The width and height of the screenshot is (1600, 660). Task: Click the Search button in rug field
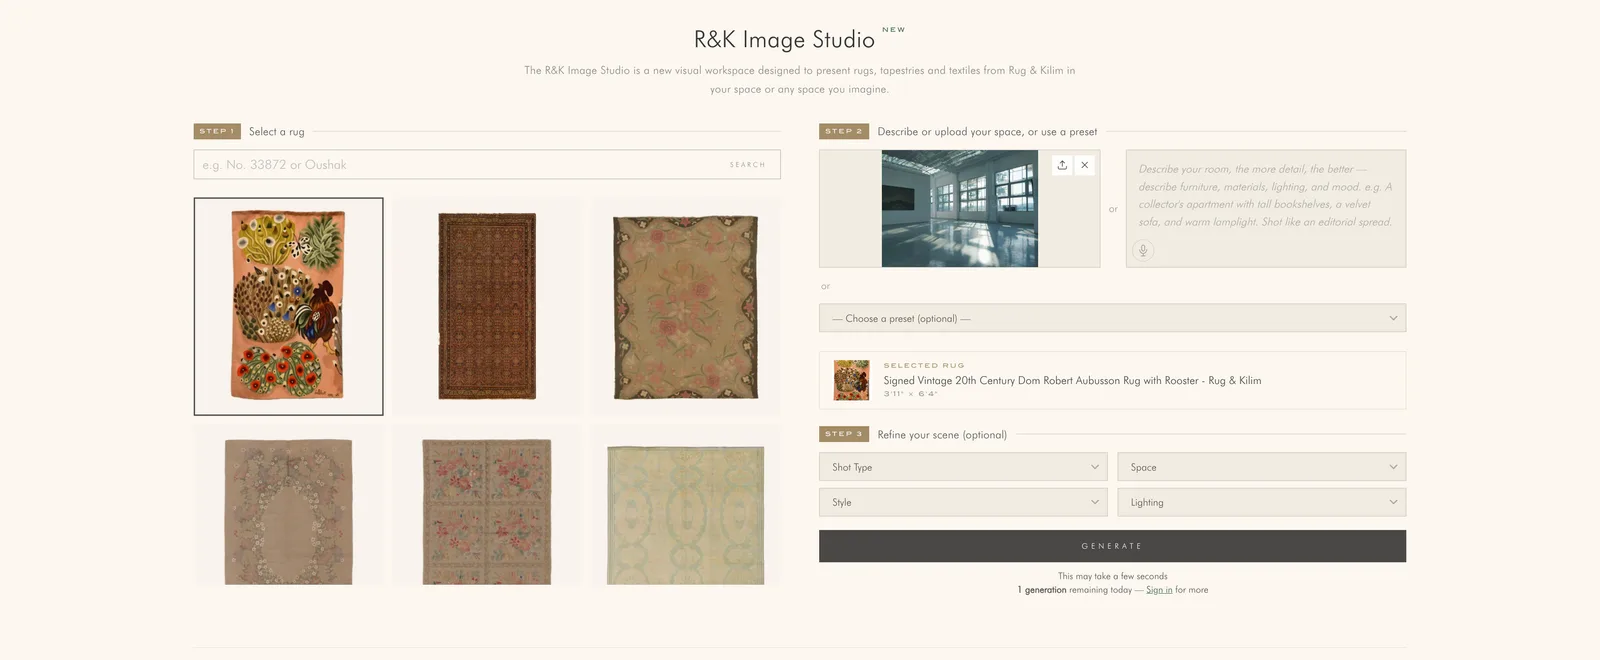[747, 165]
